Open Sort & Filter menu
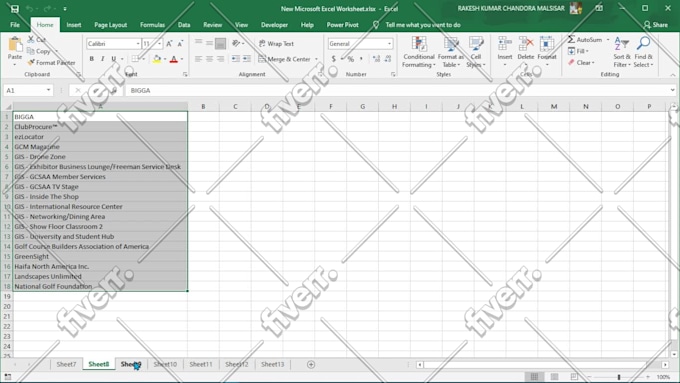The width and height of the screenshot is (680, 383). pos(622,52)
